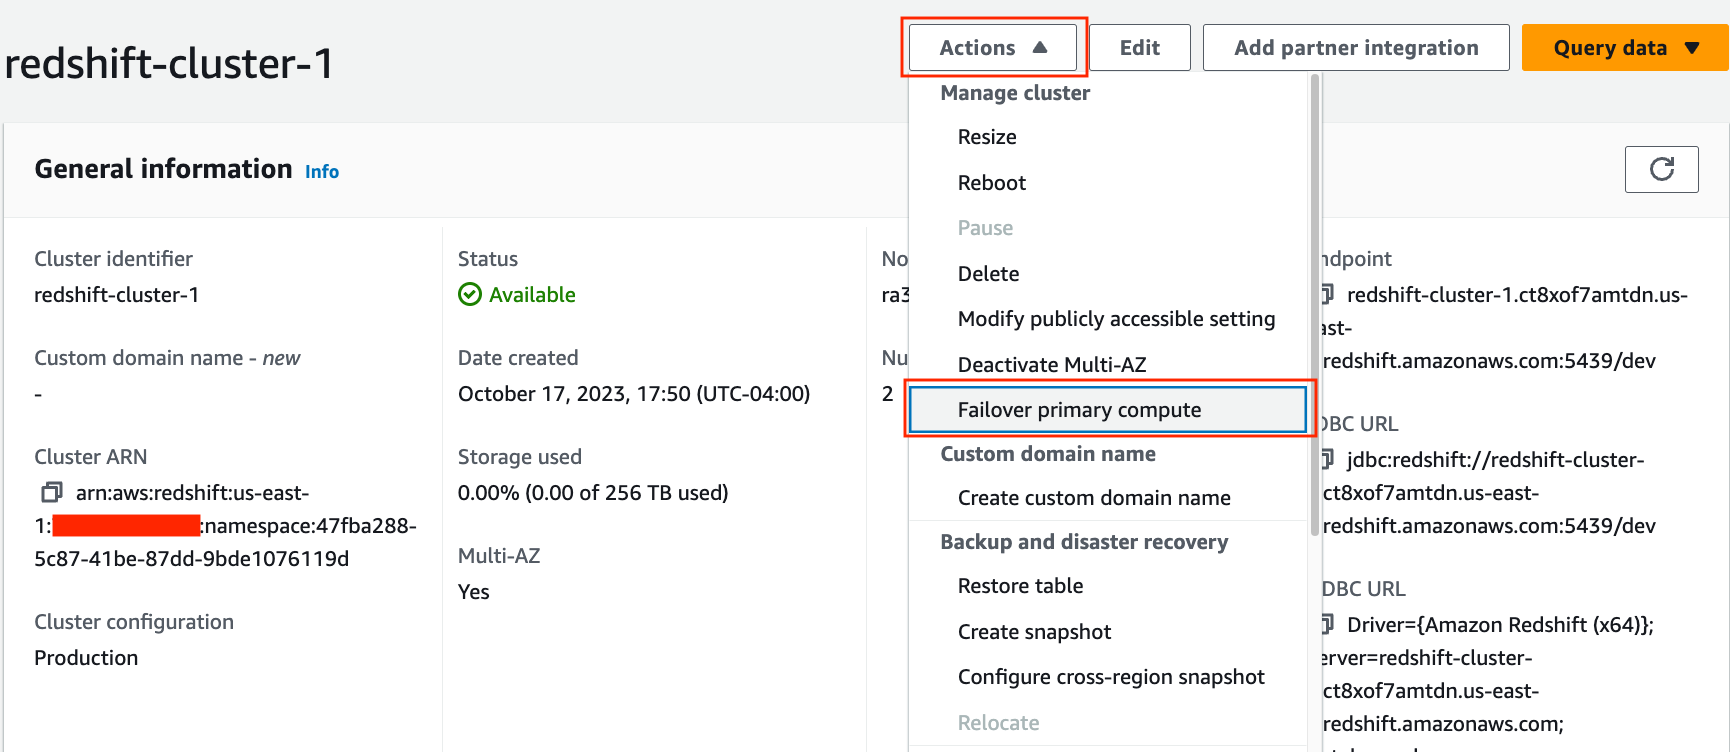The width and height of the screenshot is (1730, 752).
Task: Click Failover primary compute menu item
Action: (1079, 410)
